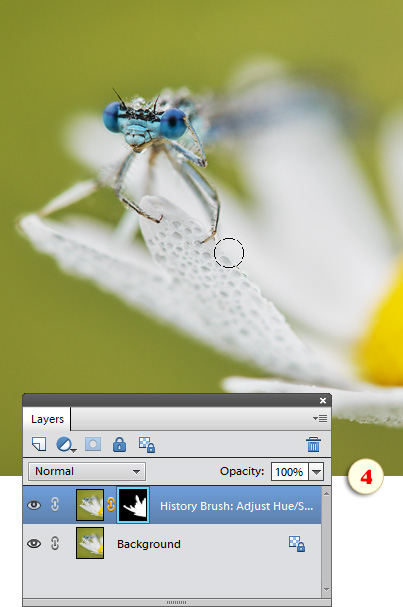The height and width of the screenshot is (607, 403).
Task: Lock all pixels padlock icon
Action: 119,445
